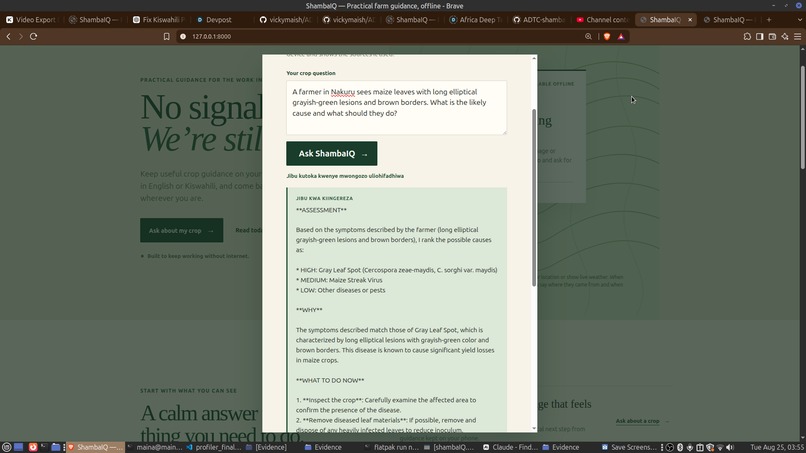806x453 pixels.
Task: Bookmark this page with the bookmark icon
Action: (x=167, y=37)
